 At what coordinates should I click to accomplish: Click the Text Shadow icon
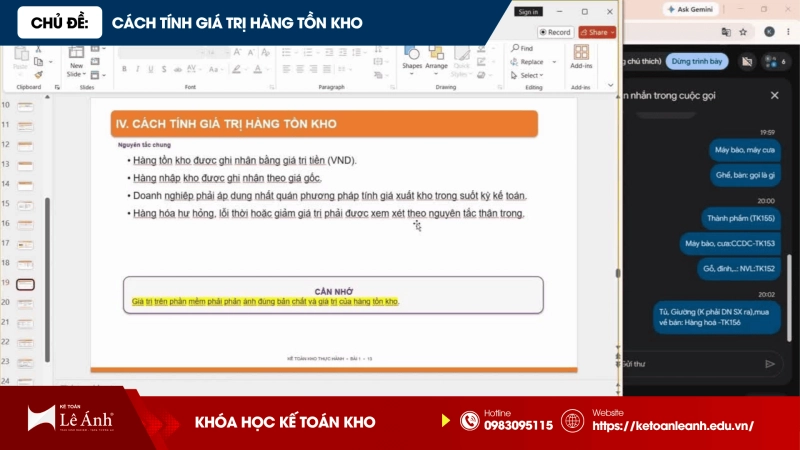tap(164, 69)
